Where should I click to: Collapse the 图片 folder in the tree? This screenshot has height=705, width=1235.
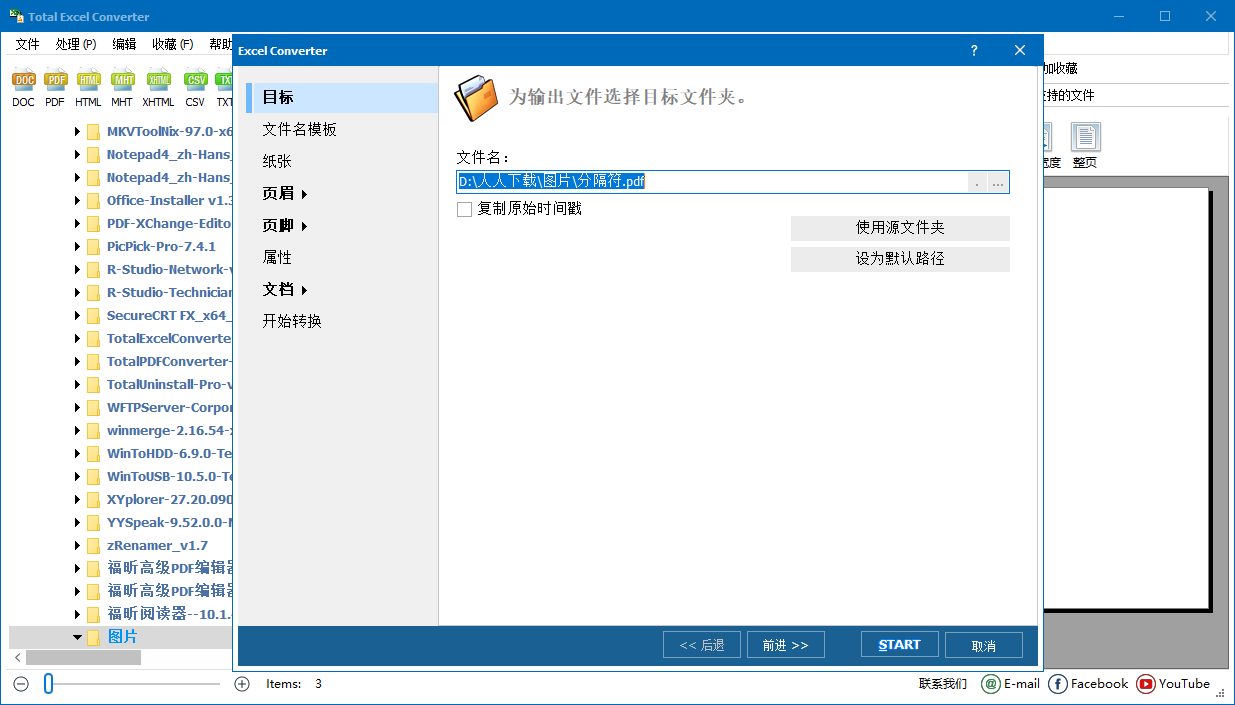[x=76, y=637]
